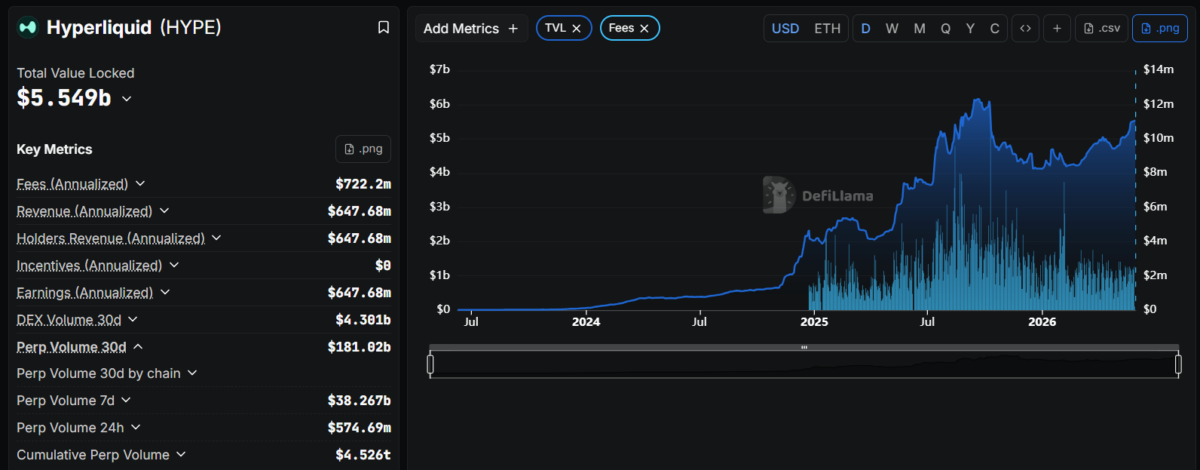This screenshot has height=470, width=1200.
Task: Expand Revenue (Annualized) details
Action: [164, 211]
